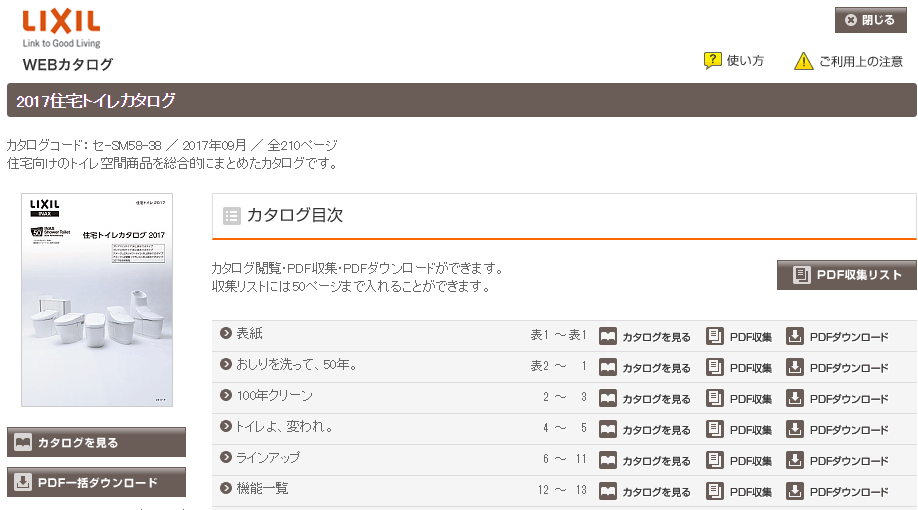Image resolution: width=918 pixels, height=510 pixels.
Task: Click the カタログ目次 heading text
Action: pos(295,215)
